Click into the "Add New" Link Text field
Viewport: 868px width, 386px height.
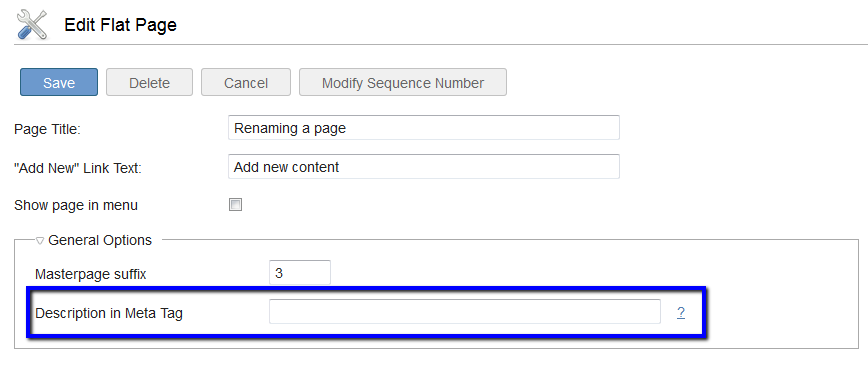tap(423, 167)
